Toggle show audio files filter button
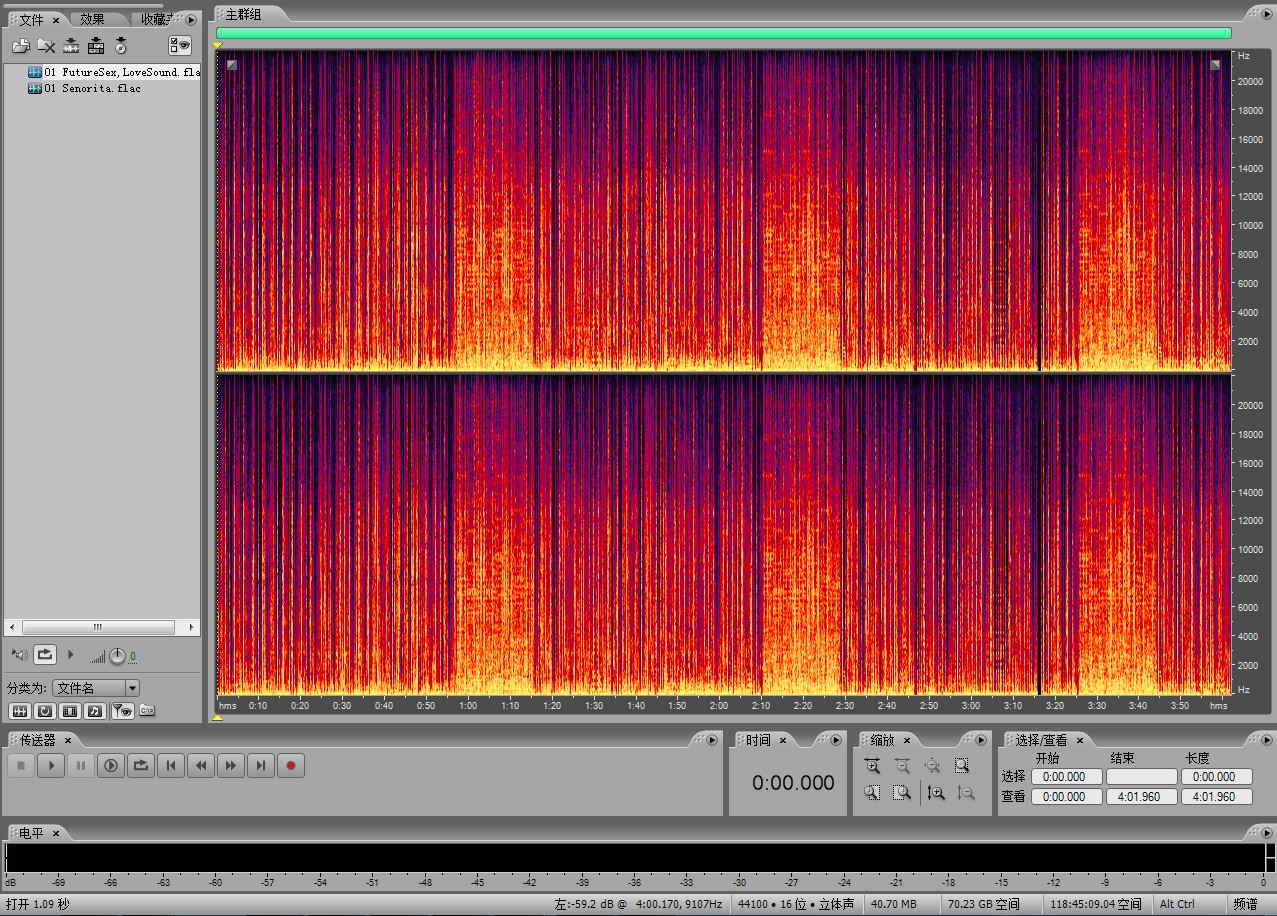The height and width of the screenshot is (916, 1277). point(19,711)
